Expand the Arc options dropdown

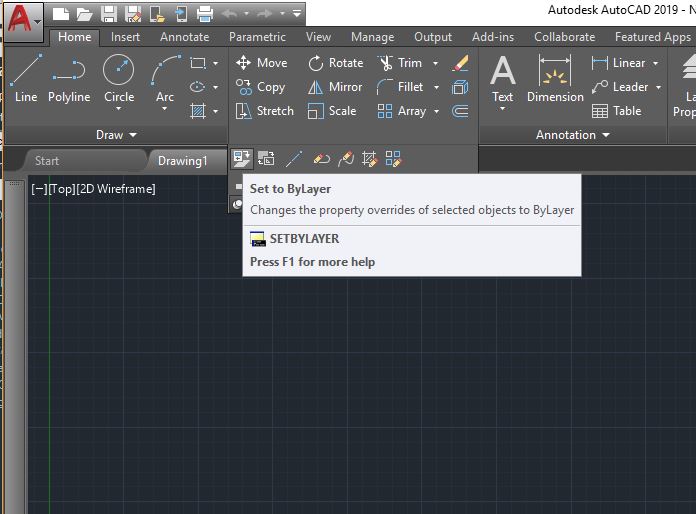[x=165, y=109]
